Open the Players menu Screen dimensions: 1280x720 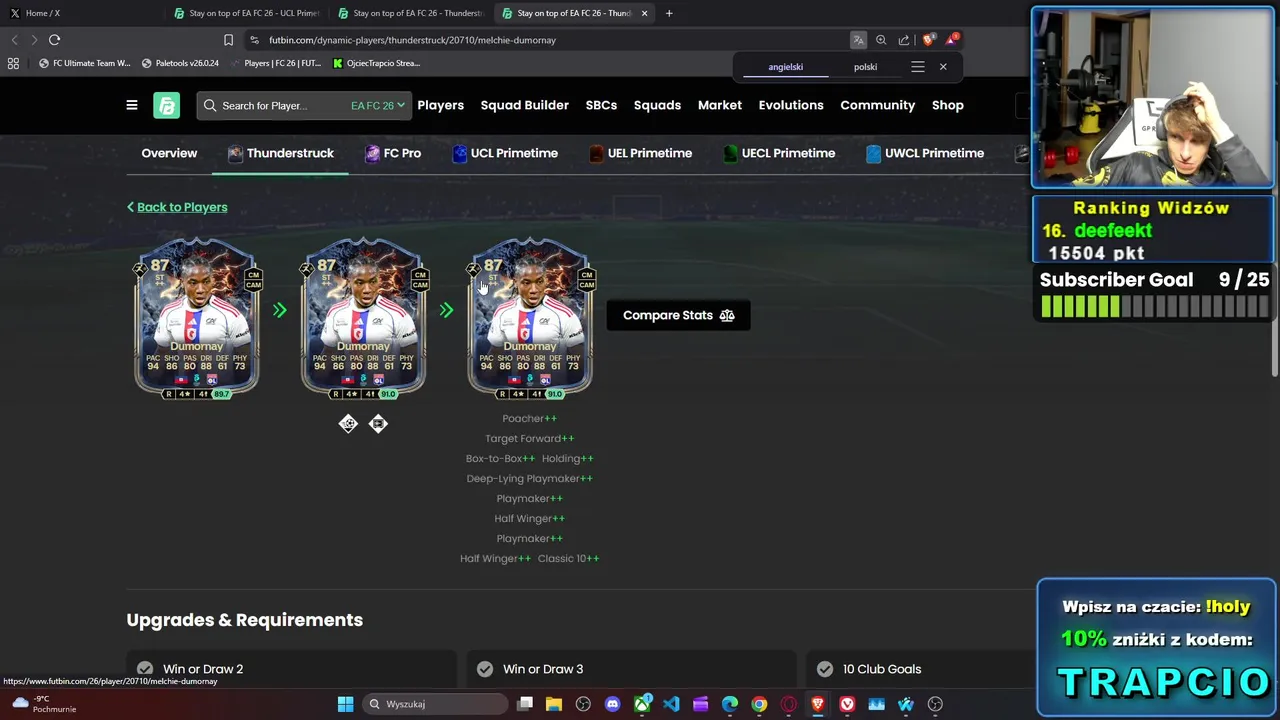click(440, 105)
